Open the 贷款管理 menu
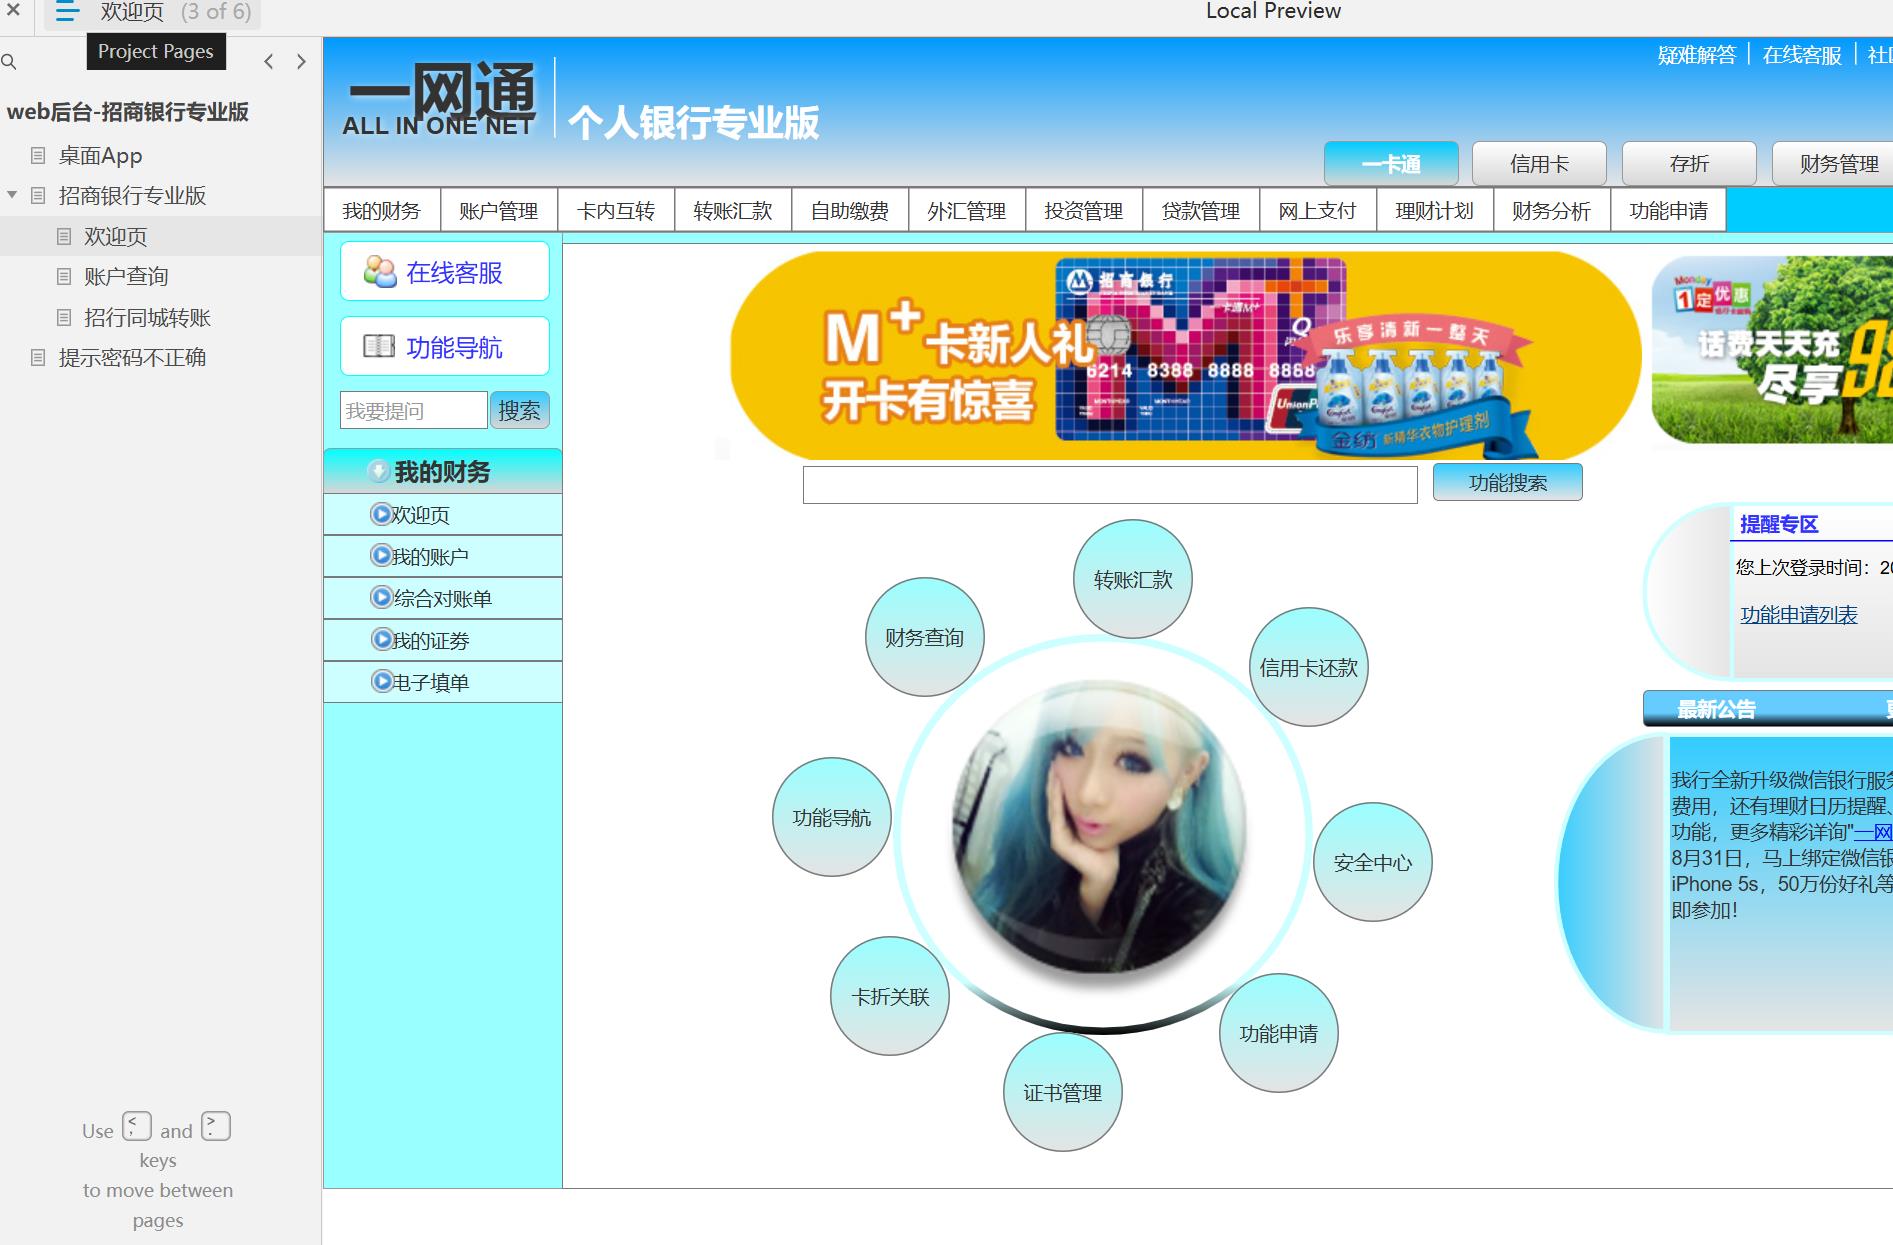Viewport: 1893px width, 1245px height. click(x=1201, y=210)
